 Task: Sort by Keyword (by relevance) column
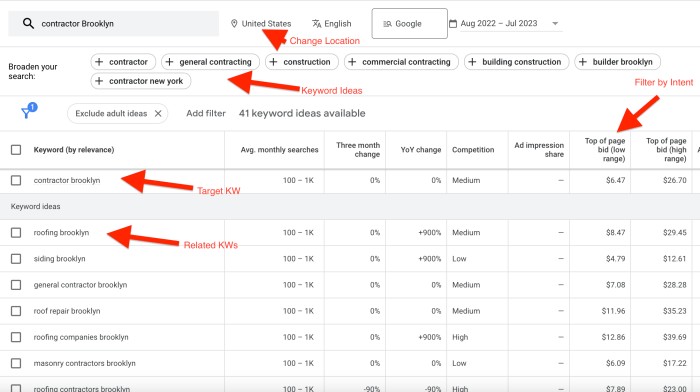coord(74,150)
